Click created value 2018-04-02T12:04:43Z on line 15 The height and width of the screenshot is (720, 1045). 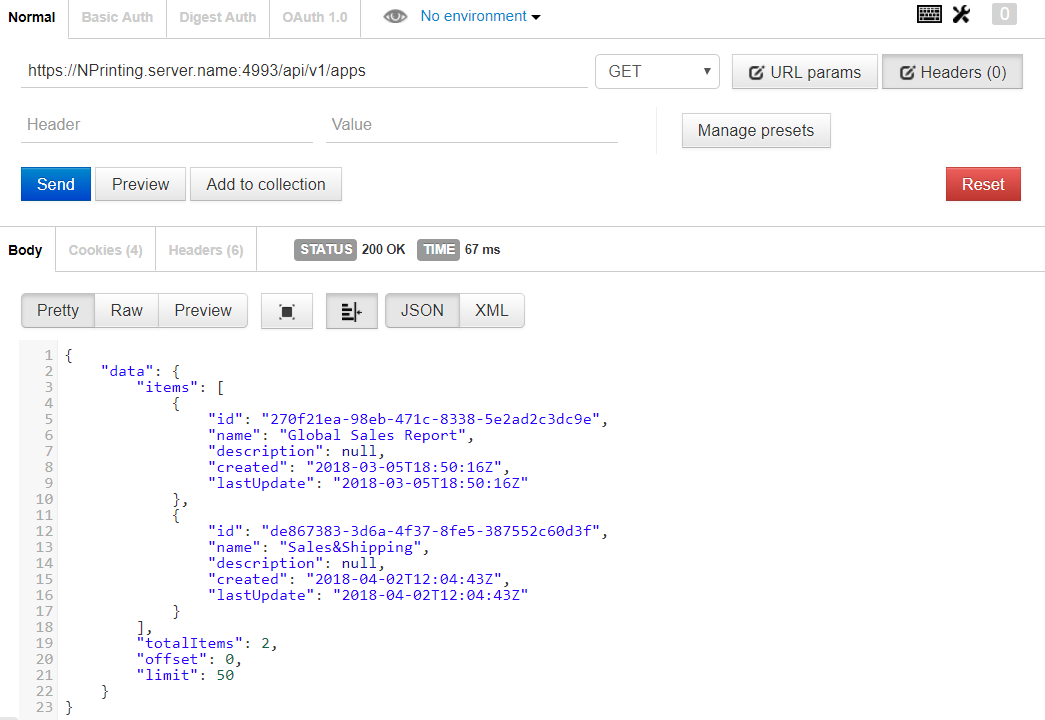404,579
